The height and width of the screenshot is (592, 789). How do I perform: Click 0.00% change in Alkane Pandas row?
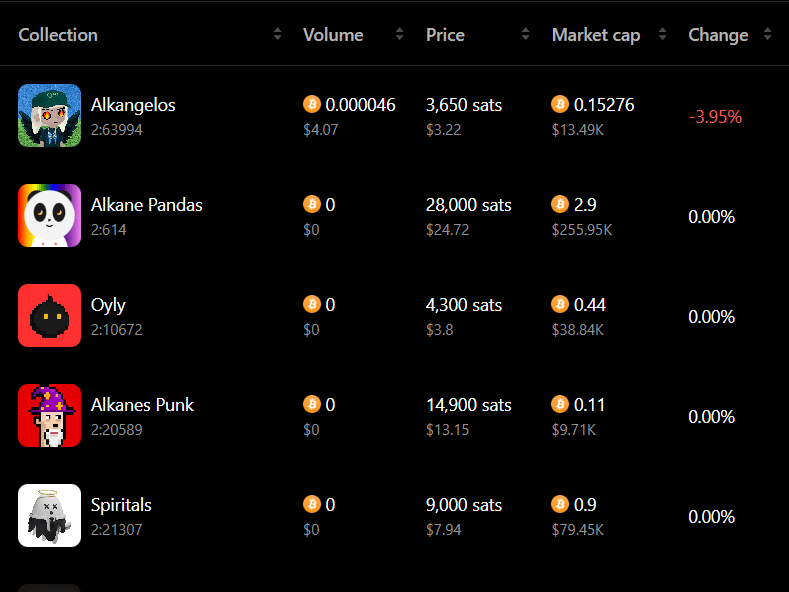coord(712,217)
